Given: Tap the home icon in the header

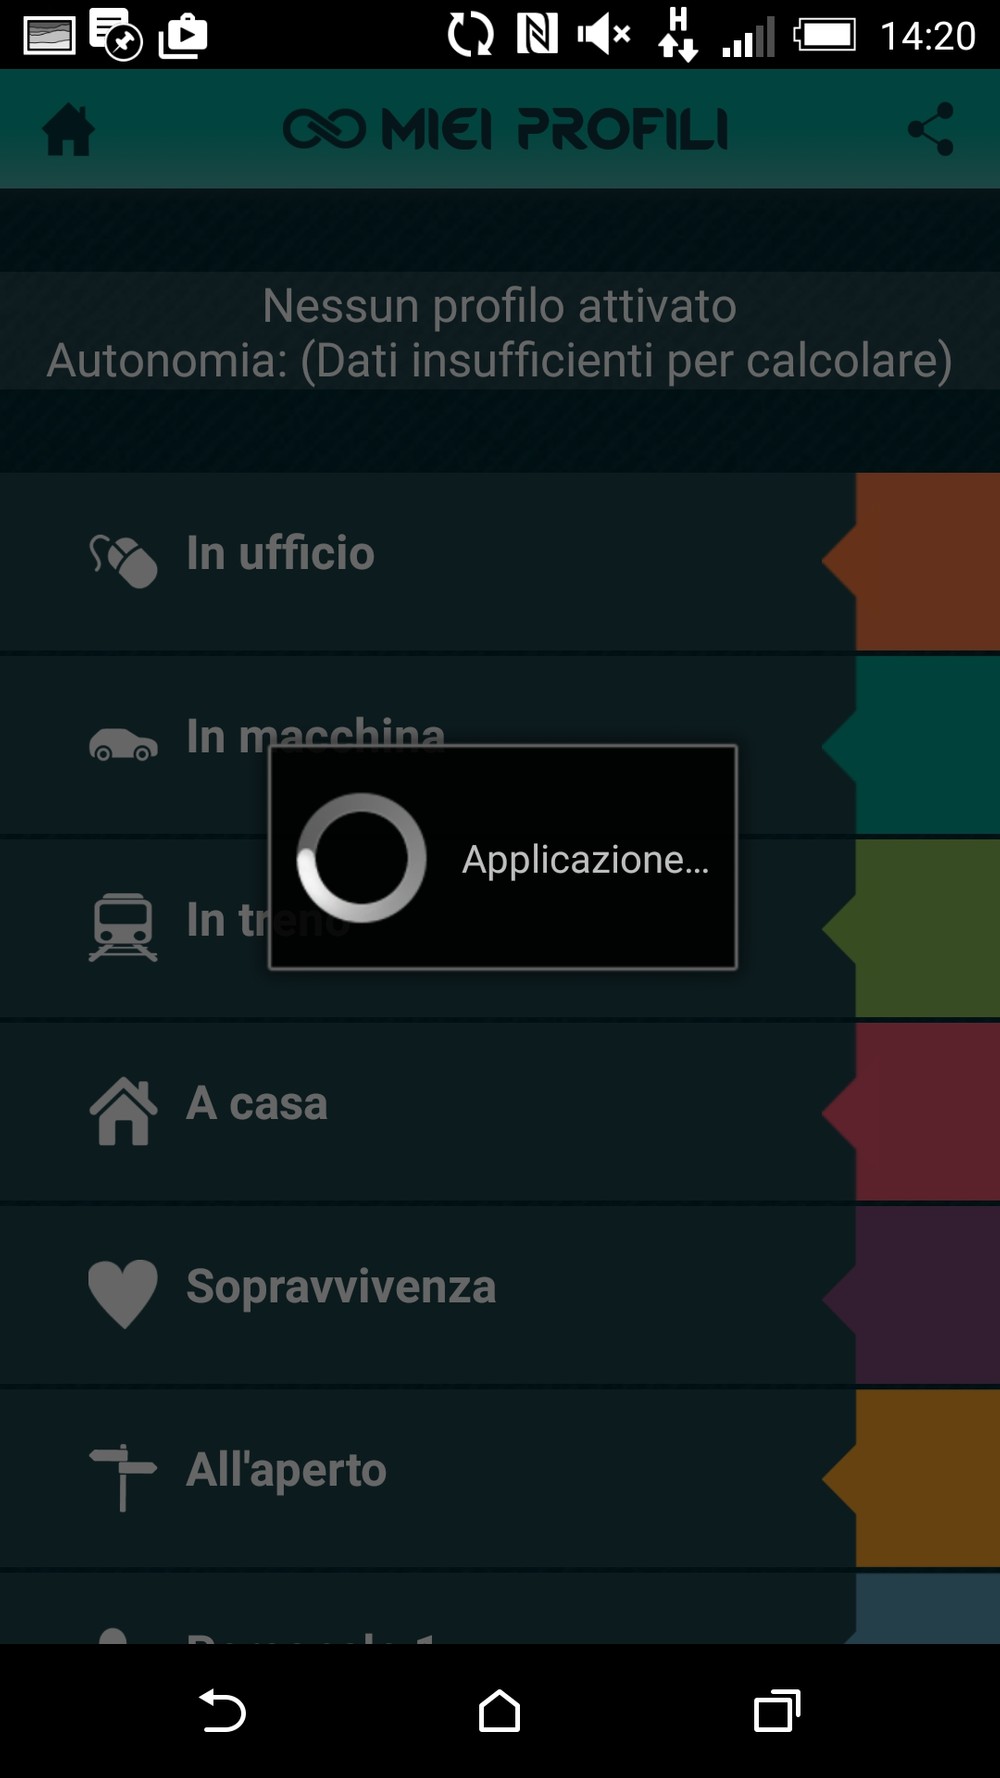Looking at the screenshot, I should (x=69, y=130).
